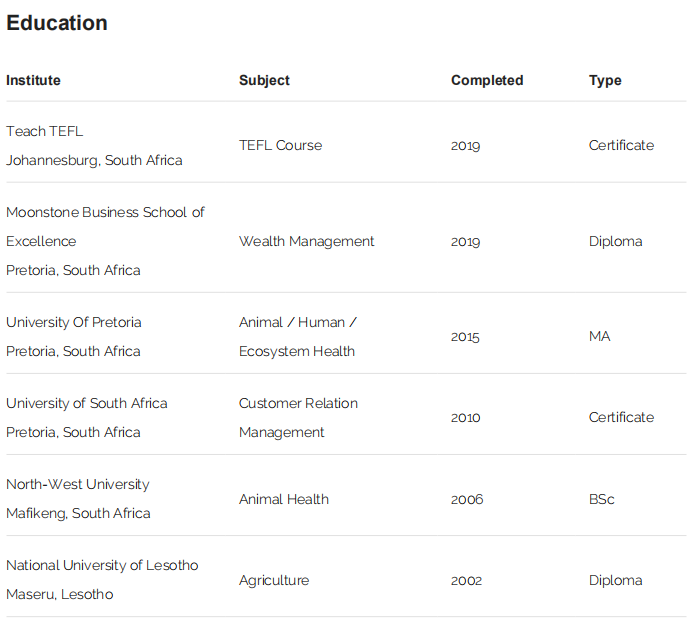Select the North-West University entry
This screenshot has width=695, height=629.
tap(78, 484)
